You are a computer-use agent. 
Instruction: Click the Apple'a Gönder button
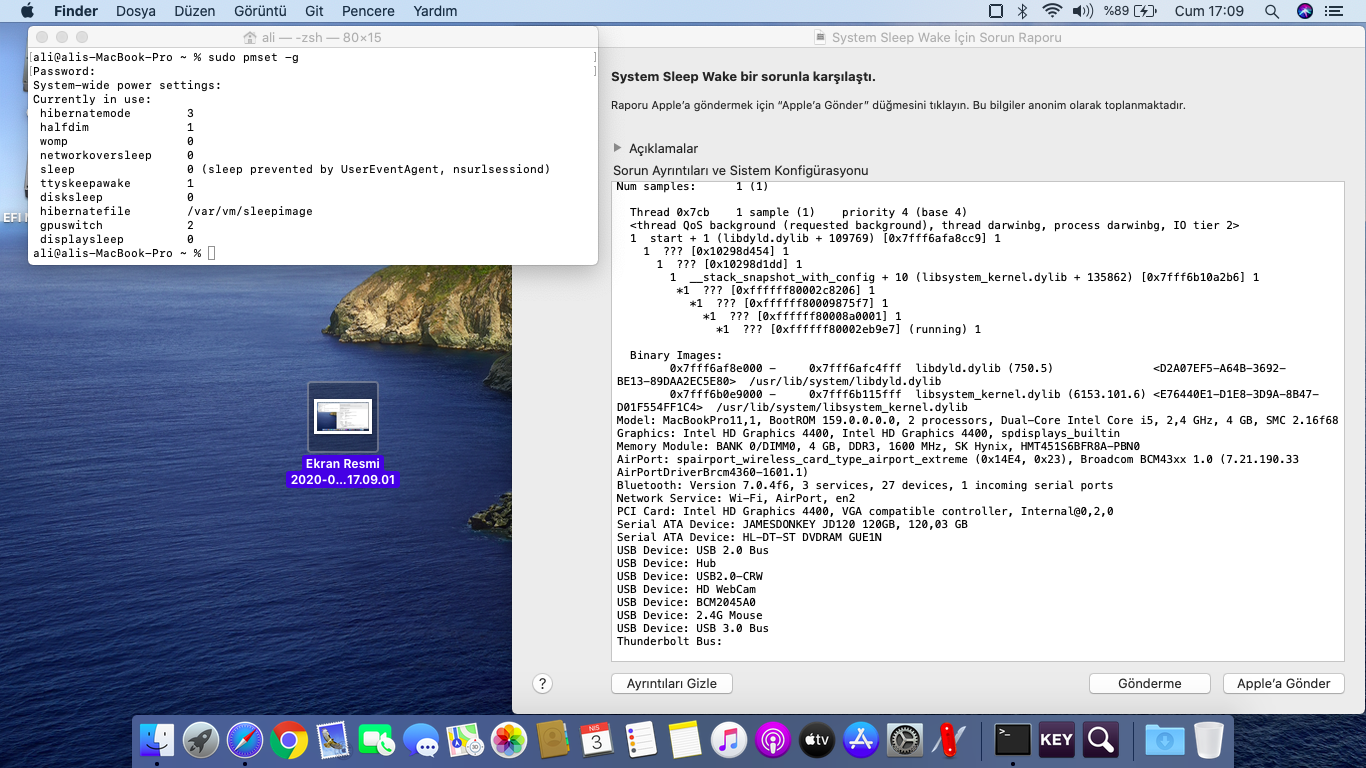1283,683
